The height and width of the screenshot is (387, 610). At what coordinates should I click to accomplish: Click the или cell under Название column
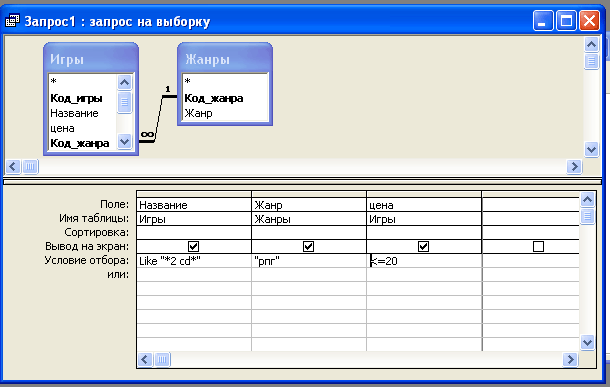[194, 275]
